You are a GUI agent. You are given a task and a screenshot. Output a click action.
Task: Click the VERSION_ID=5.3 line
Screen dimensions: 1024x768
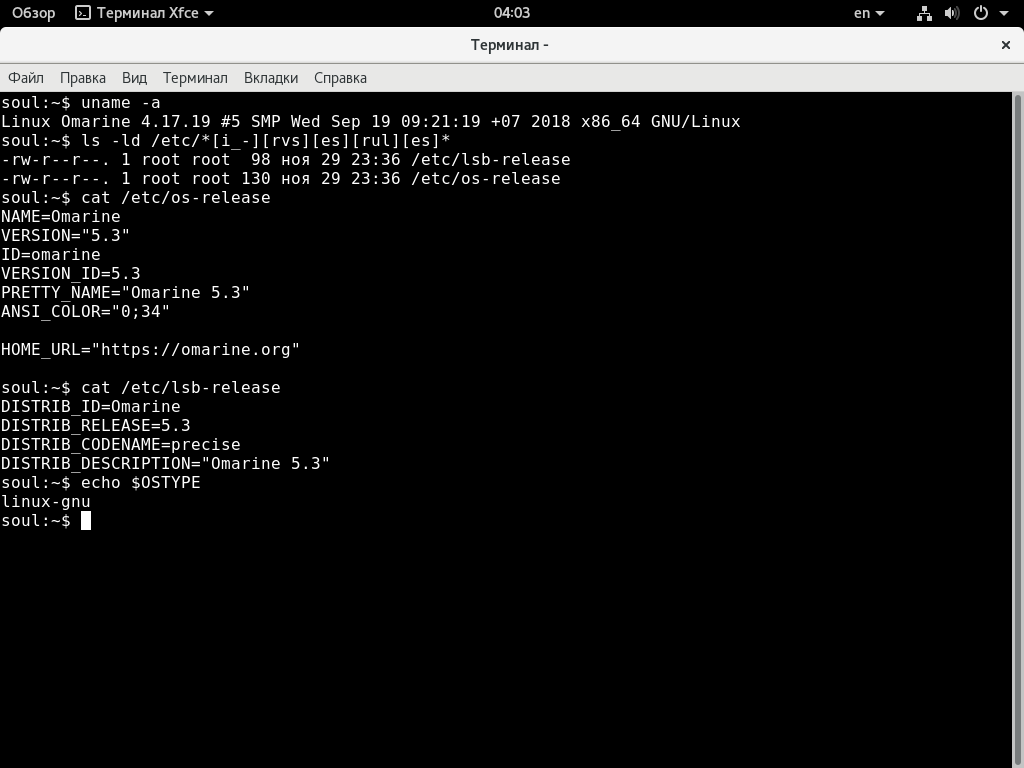[x=71, y=273]
